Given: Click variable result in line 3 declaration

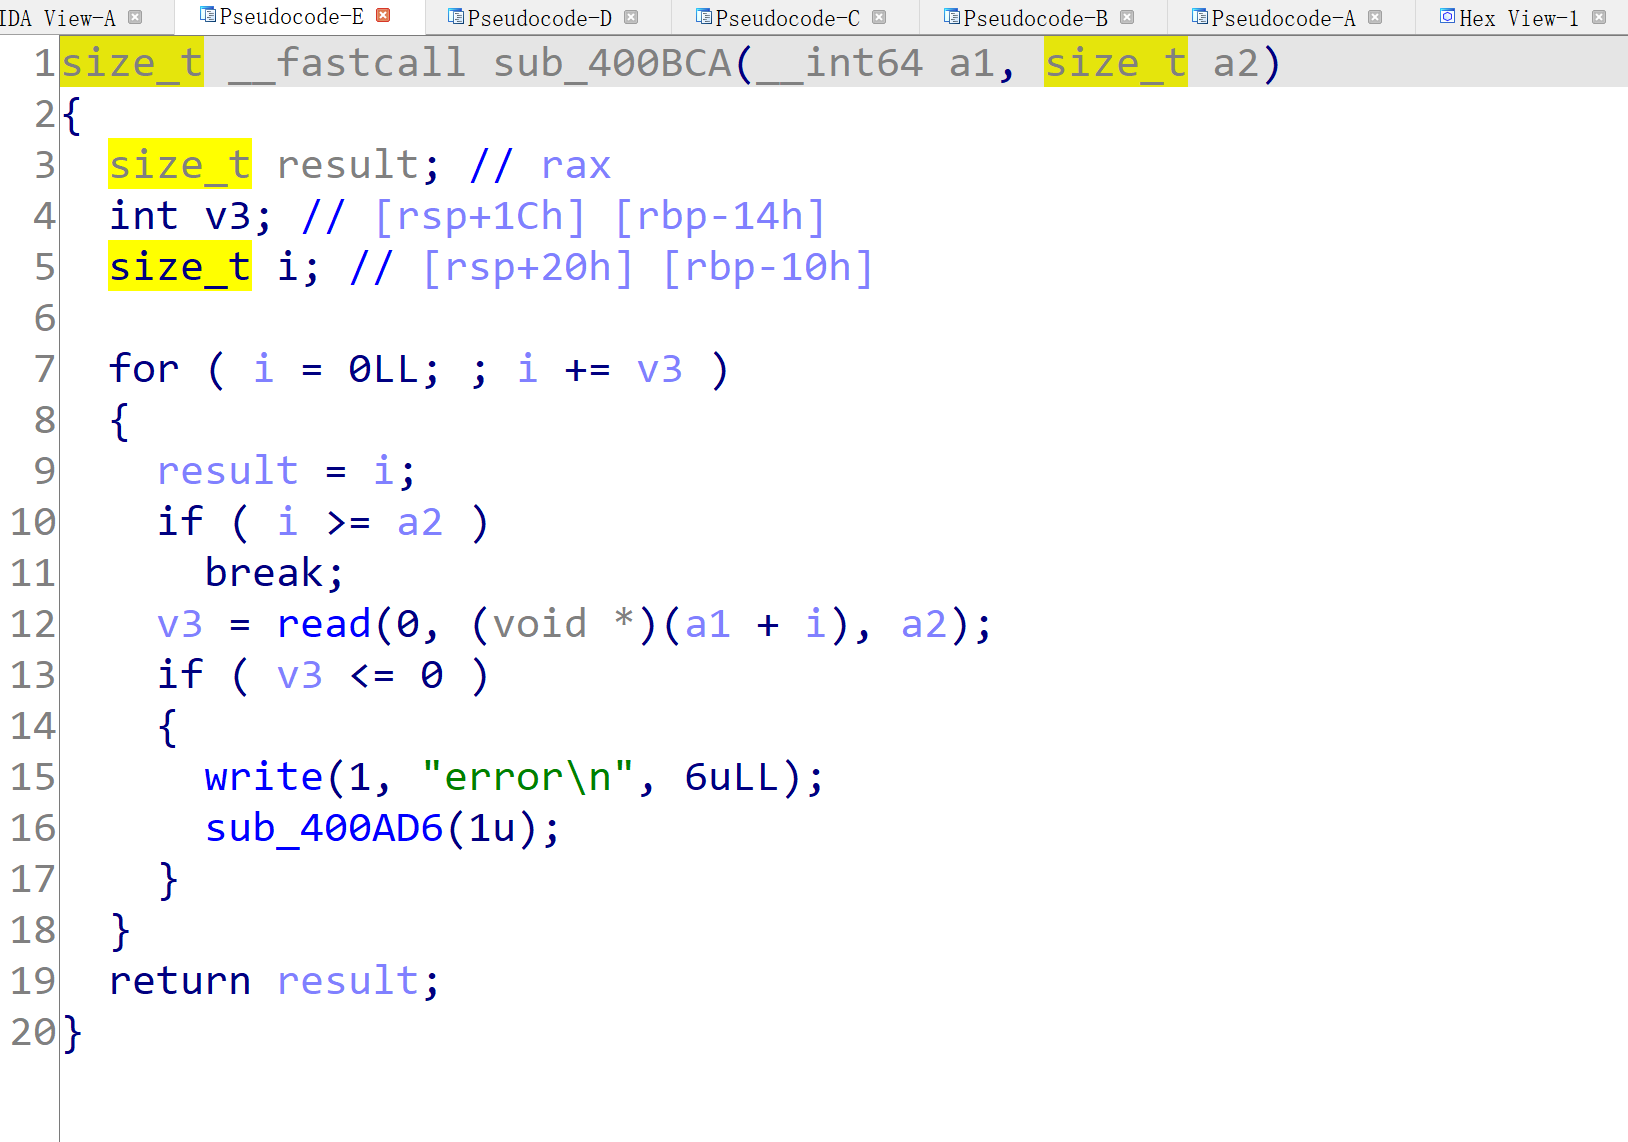Looking at the screenshot, I should (348, 164).
